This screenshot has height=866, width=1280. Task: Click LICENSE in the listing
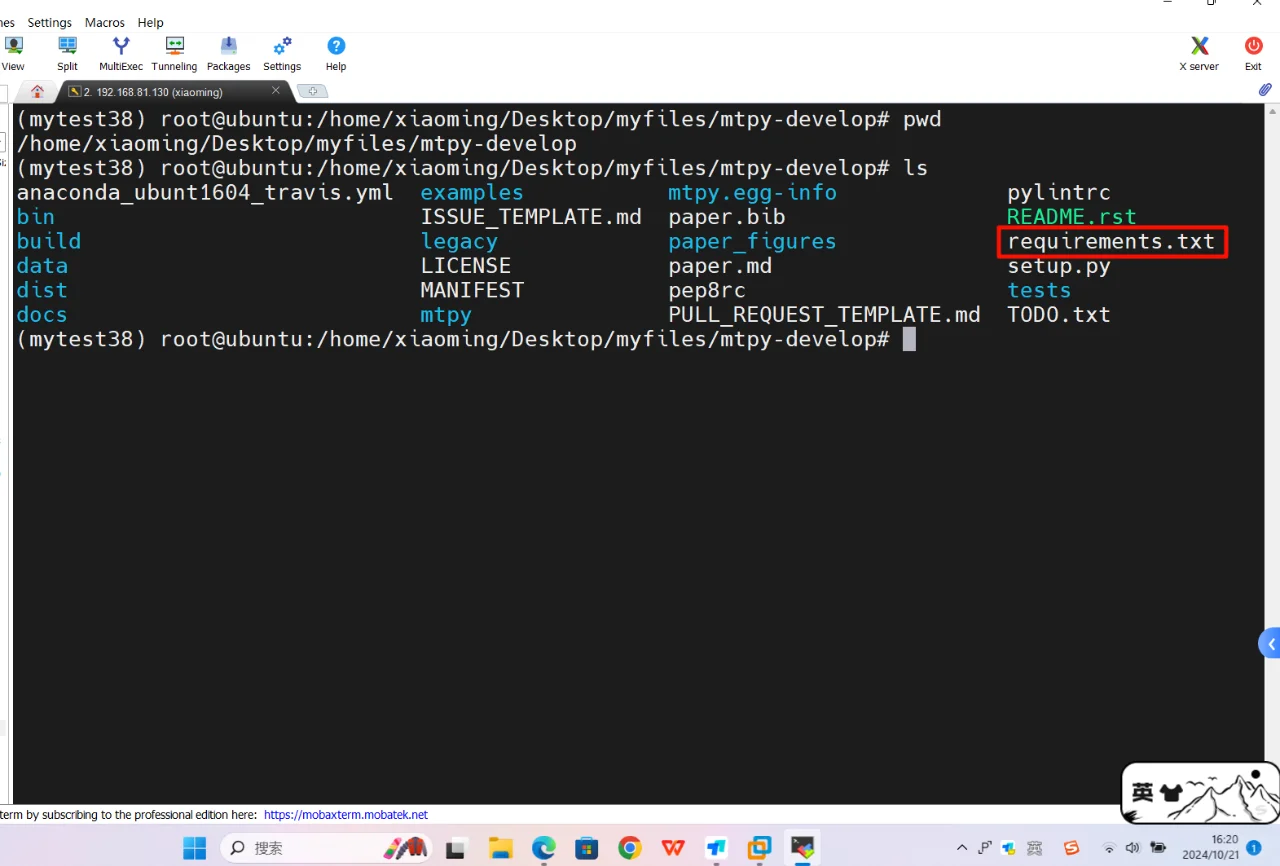pos(466,266)
